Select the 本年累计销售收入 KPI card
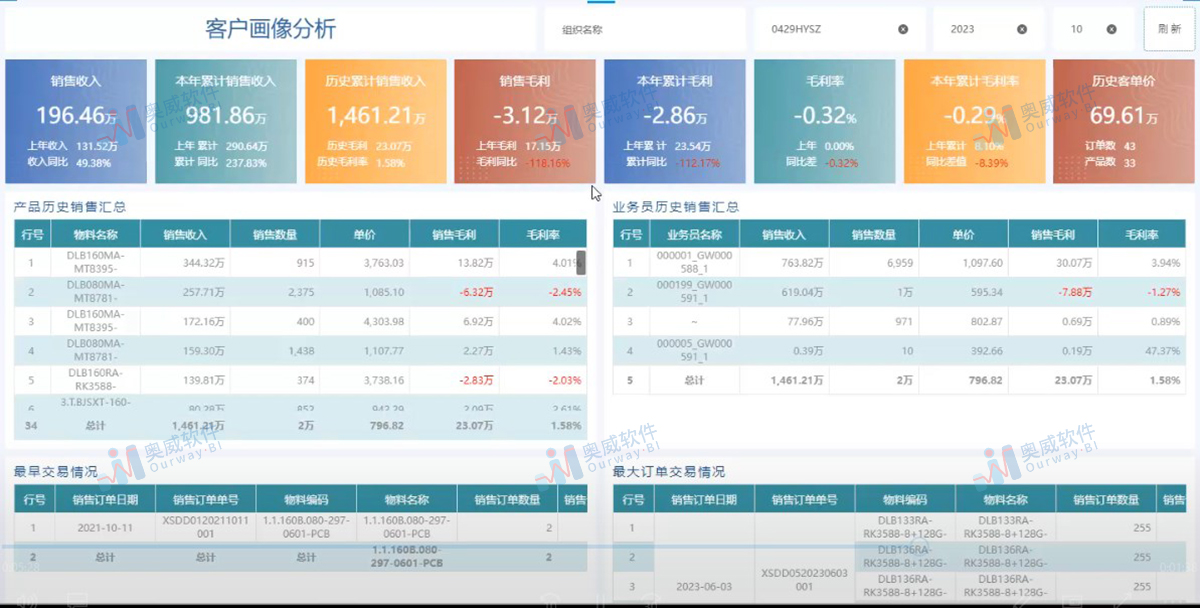 (225, 122)
